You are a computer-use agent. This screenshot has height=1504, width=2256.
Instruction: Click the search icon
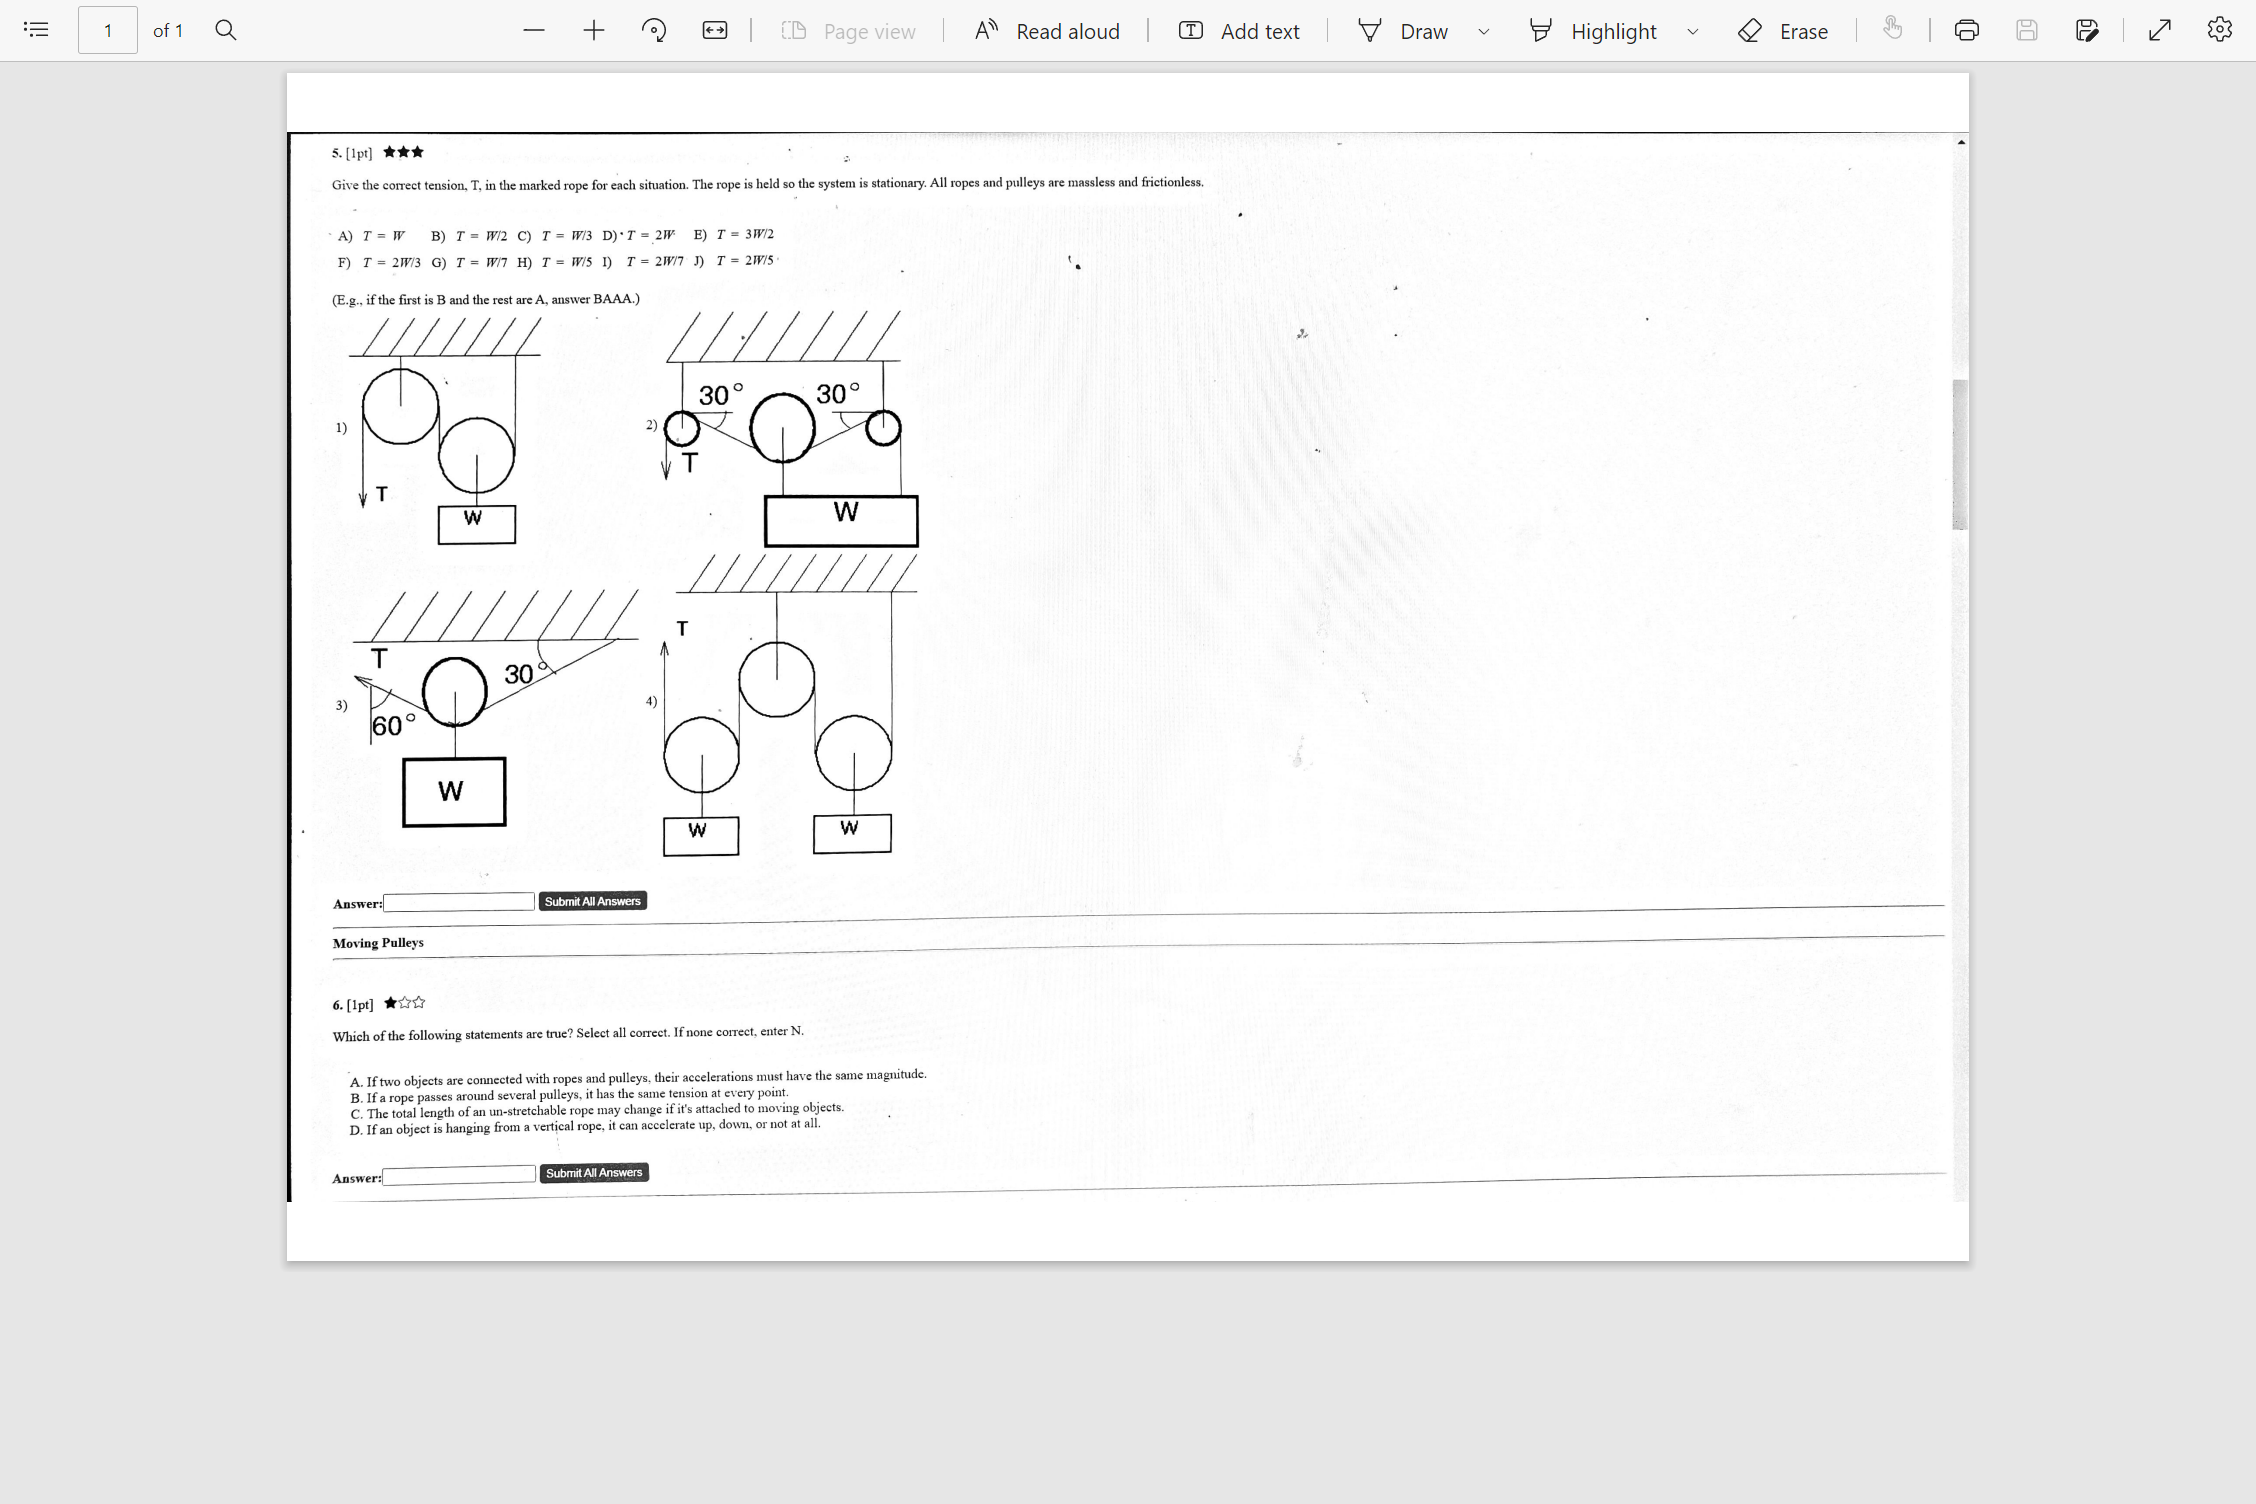click(225, 30)
